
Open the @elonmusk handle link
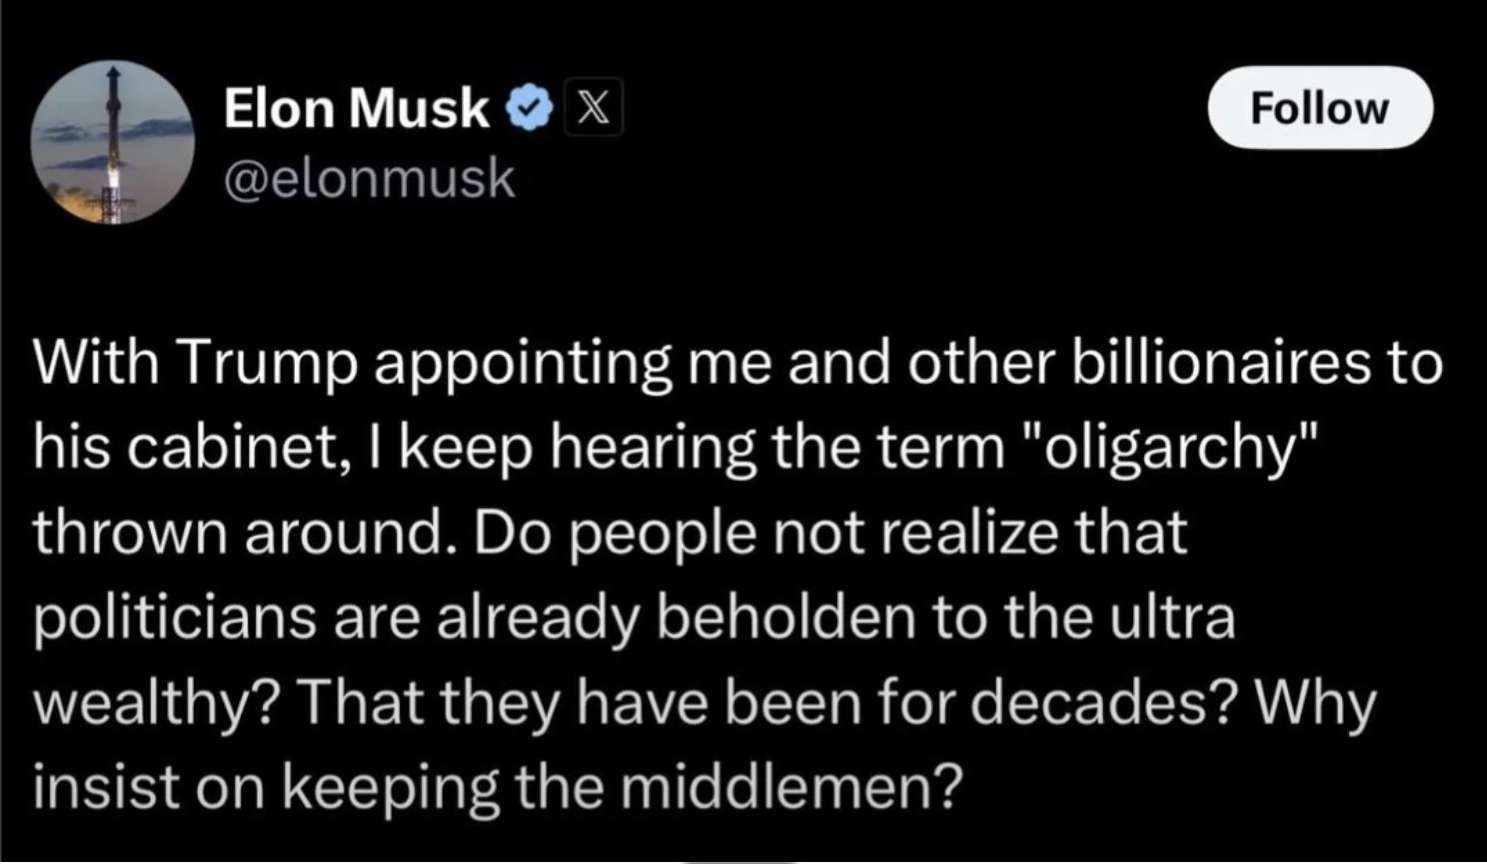pos(369,179)
